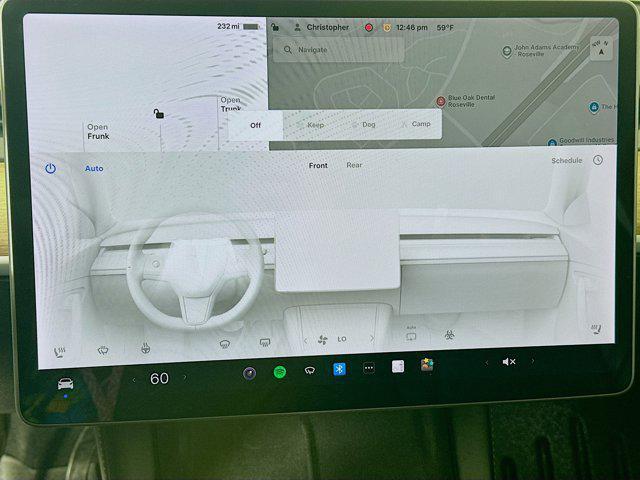This screenshot has width=640, height=480.
Task: Tap the steering wheel in cabin view
Action: click(195, 271)
